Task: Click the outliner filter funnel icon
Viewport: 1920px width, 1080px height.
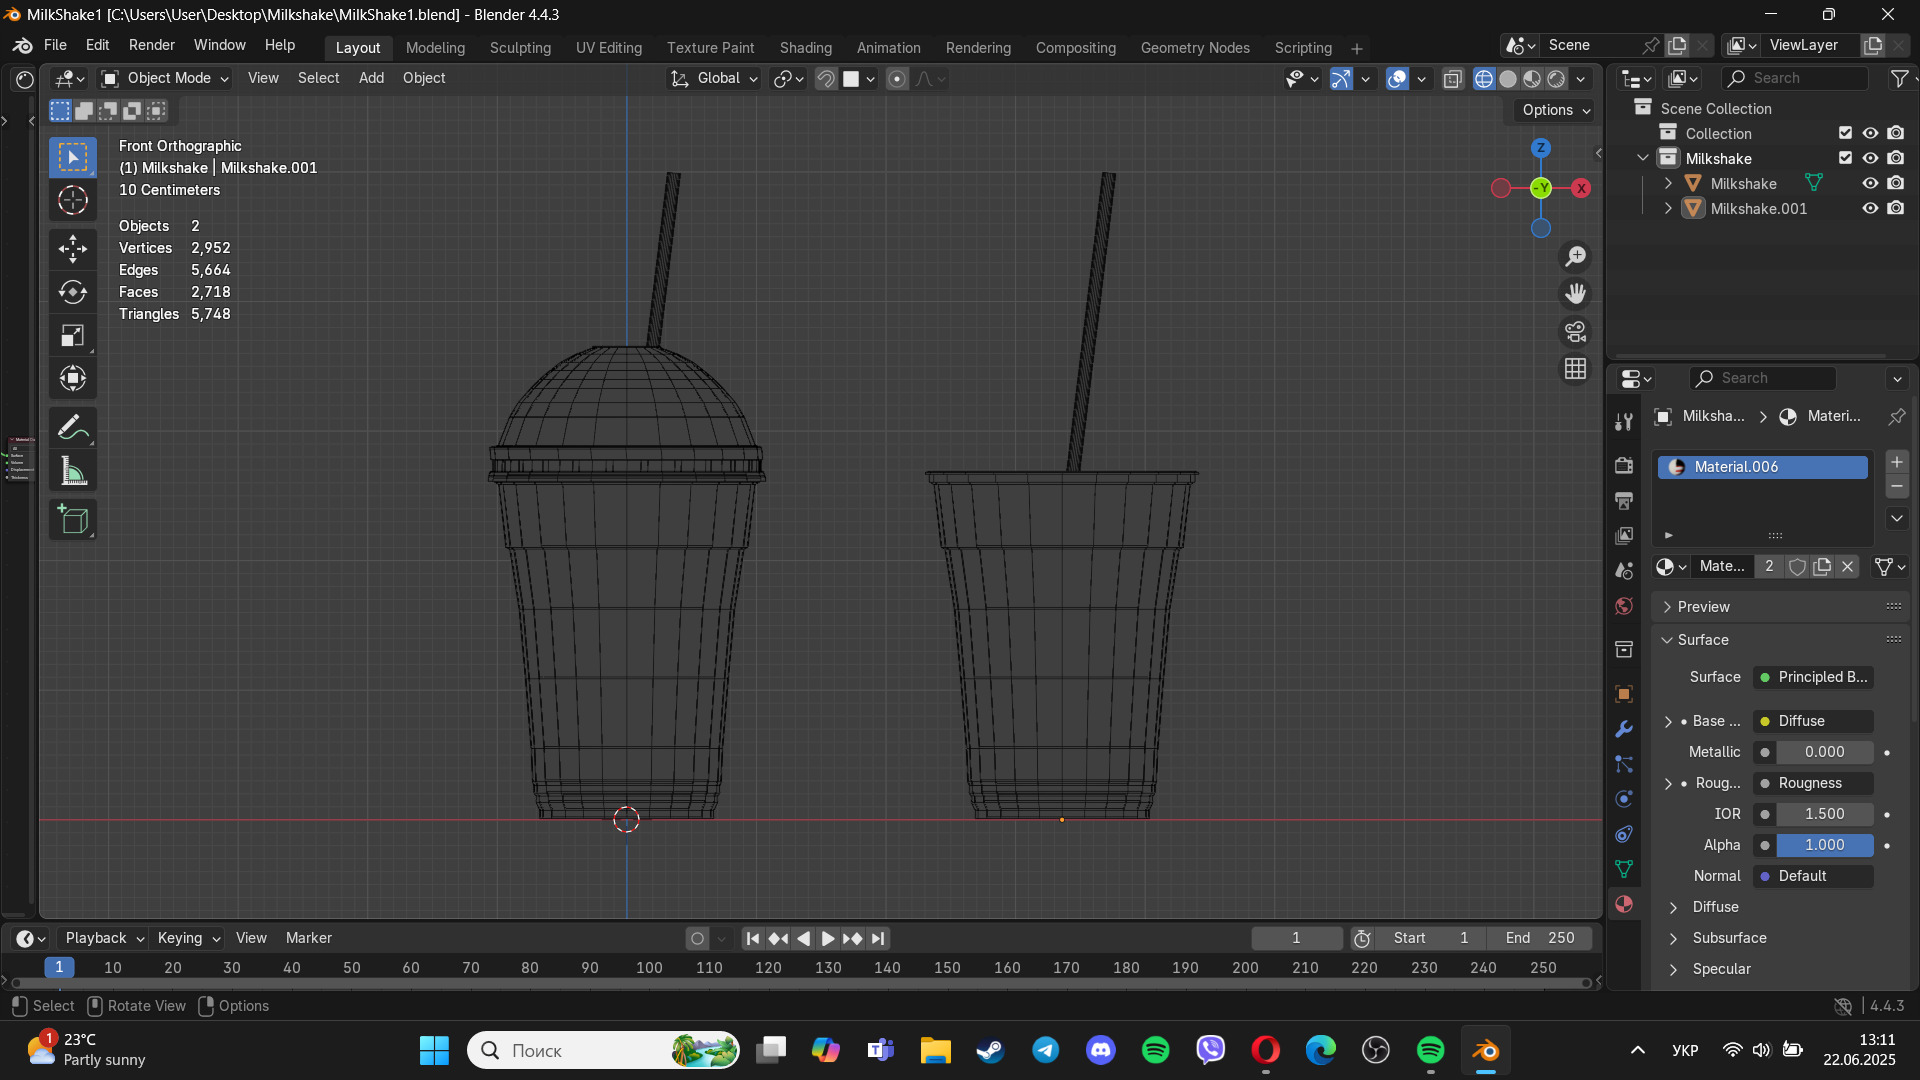Action: pos(1899,78)
